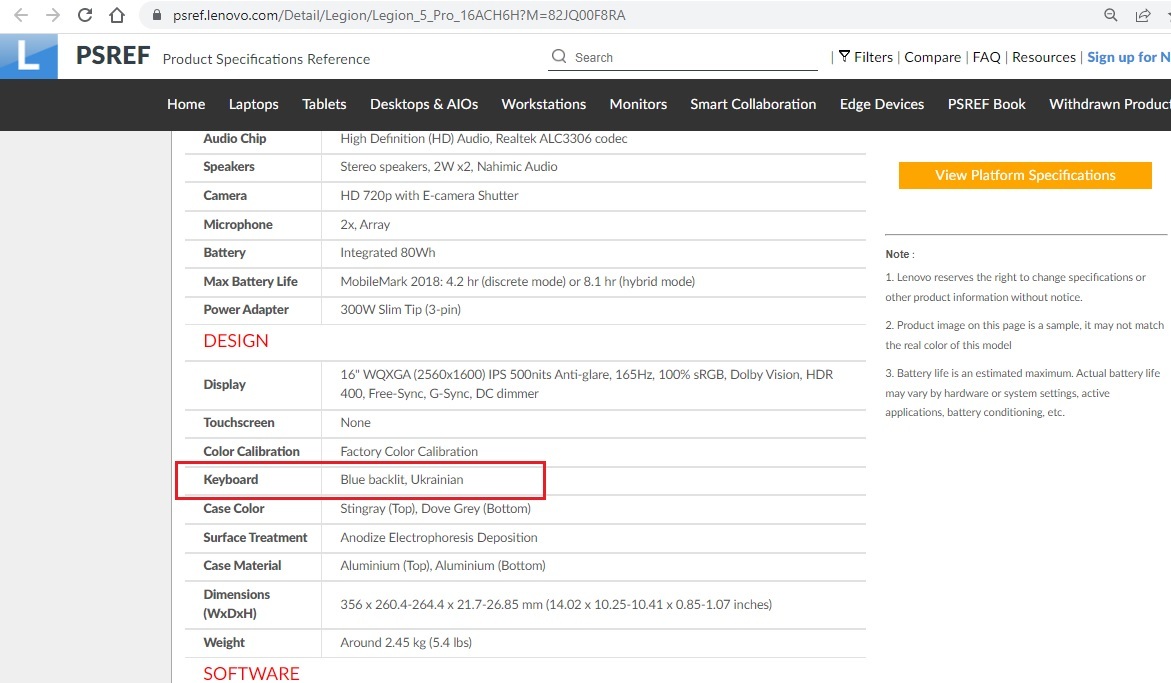Open the Withdrawn Products menu
1171x683 pixels.
pos(1110,105)
